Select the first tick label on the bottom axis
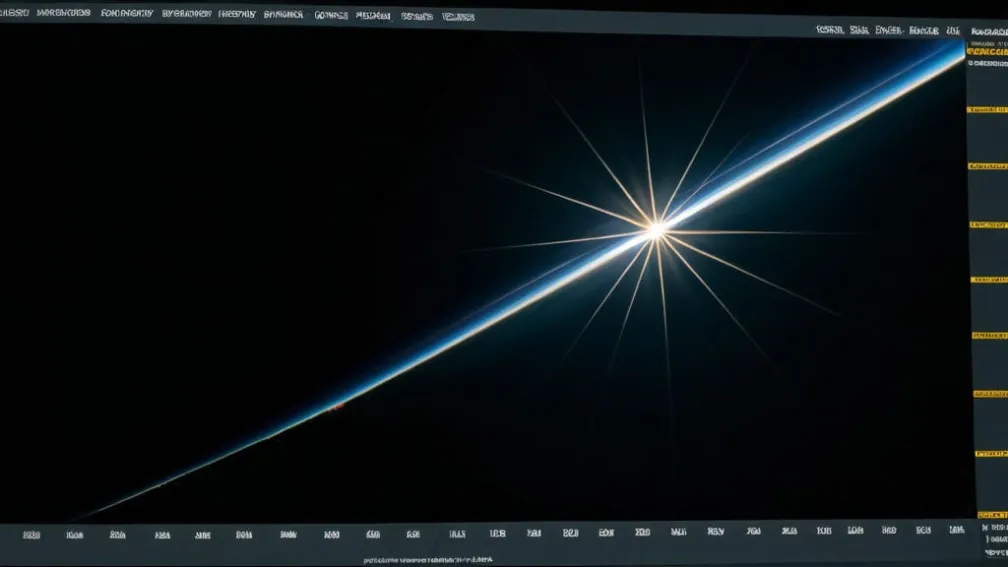1008x567 pixels. (31, 534)
